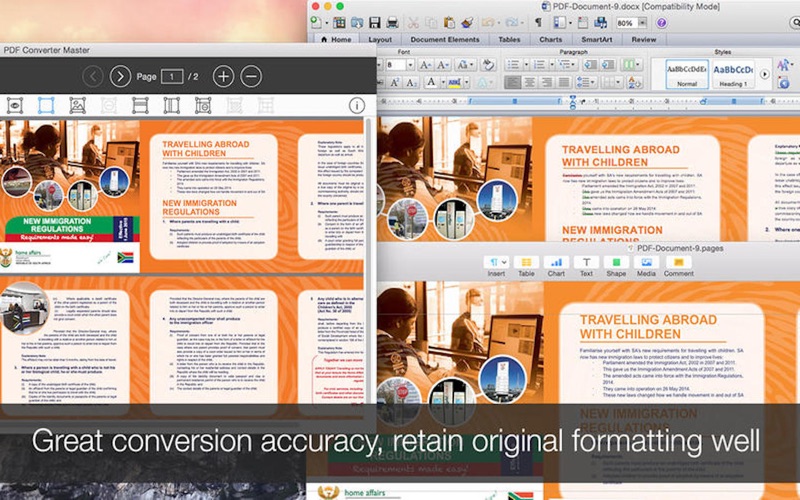
Task: Toggle justify text alignment
Action: (563, 82)
